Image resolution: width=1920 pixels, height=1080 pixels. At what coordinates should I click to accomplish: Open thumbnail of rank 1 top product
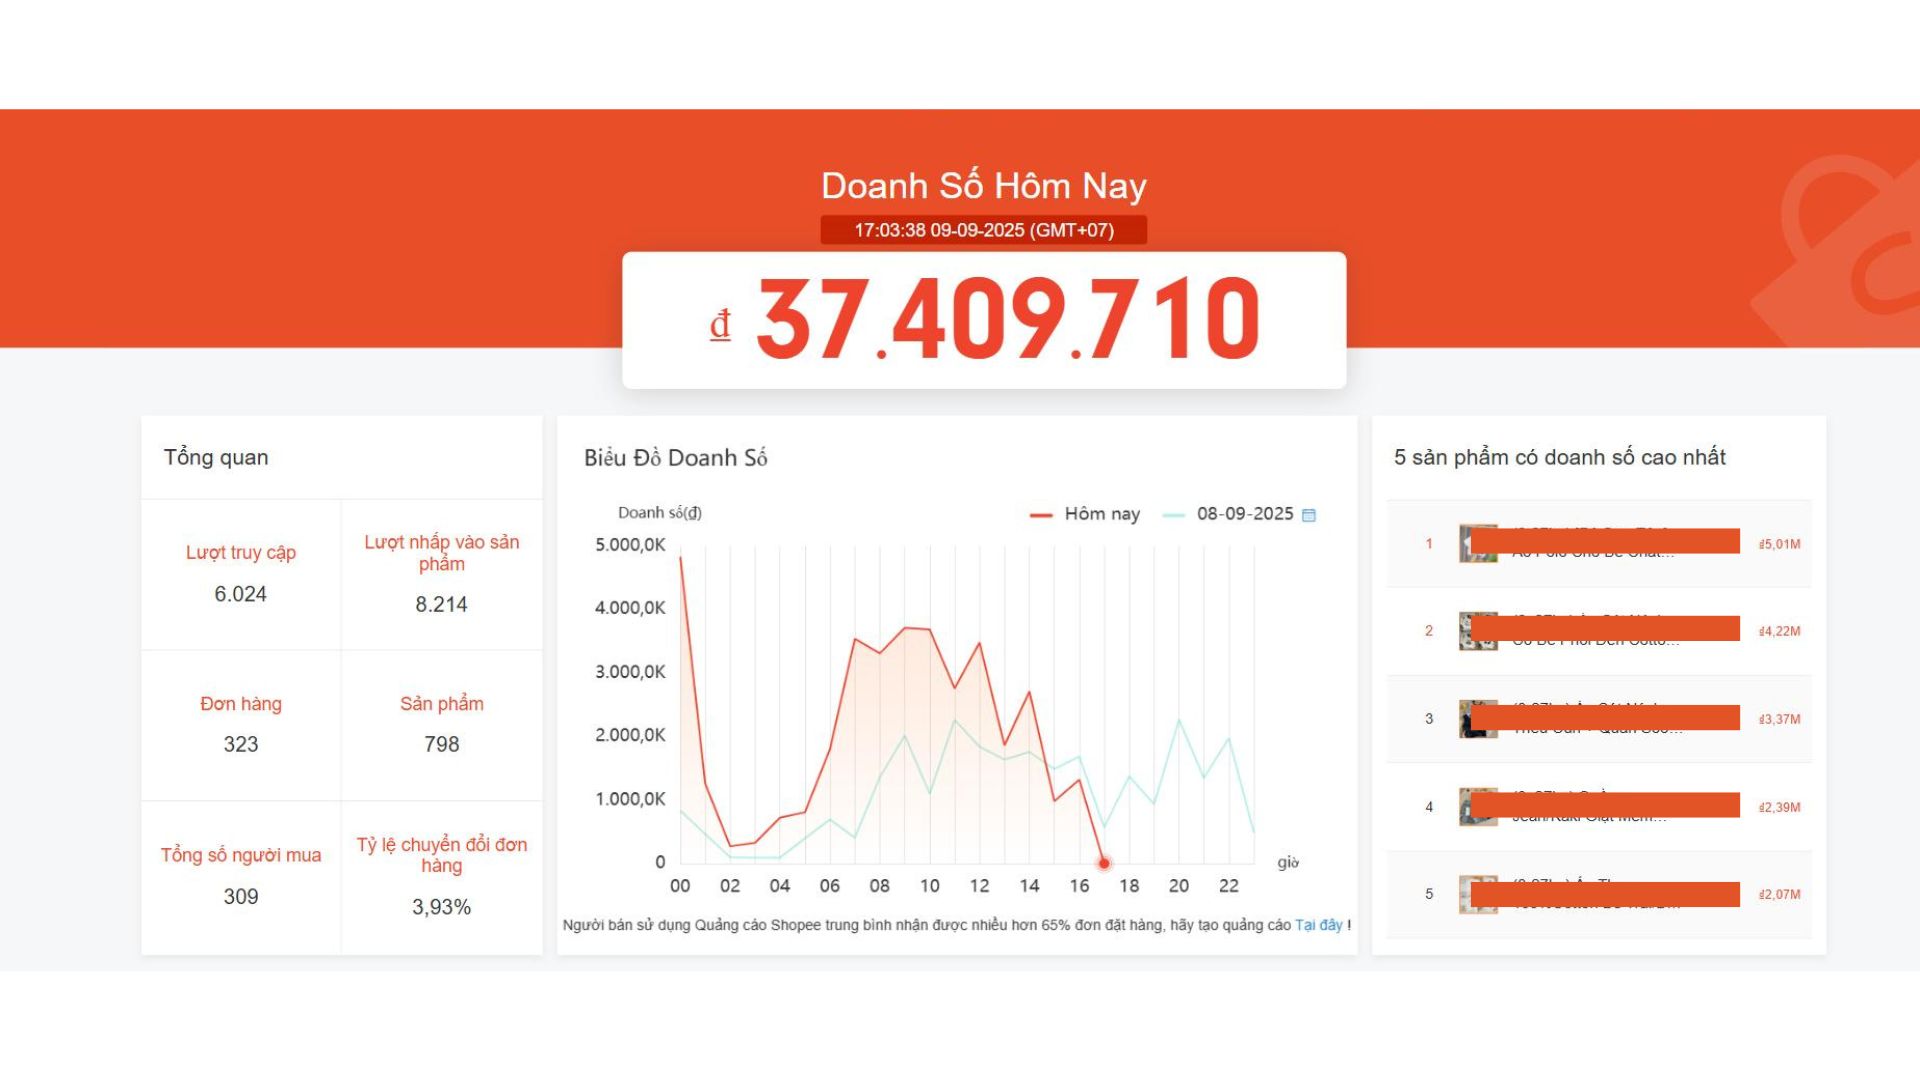click(x=1466, y=543)
